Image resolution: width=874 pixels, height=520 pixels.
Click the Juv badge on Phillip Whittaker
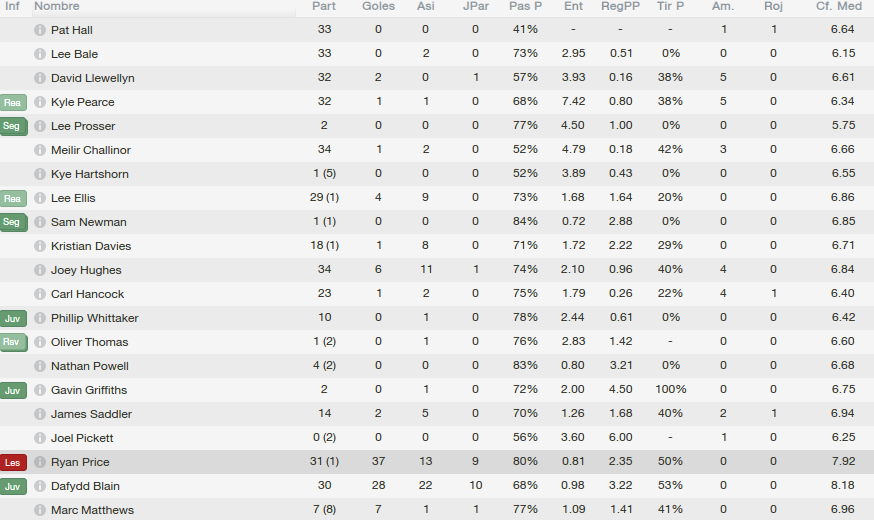[13, 319]
